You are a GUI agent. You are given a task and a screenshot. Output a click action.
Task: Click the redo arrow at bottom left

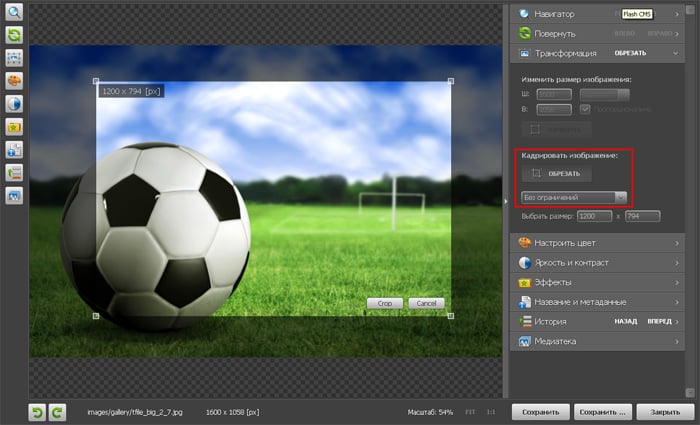pyautogui.click(x=57, y=411)
